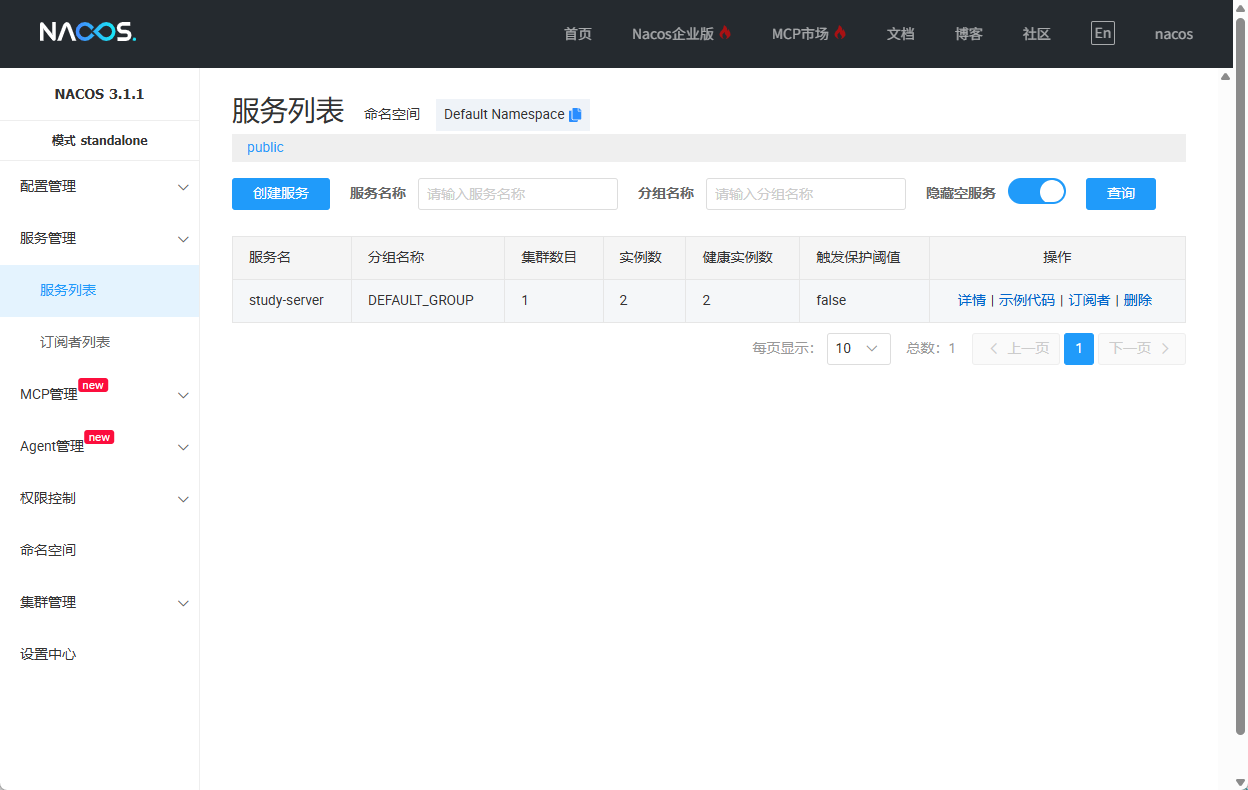Select the public namespace tab

(x=265, y=148)
